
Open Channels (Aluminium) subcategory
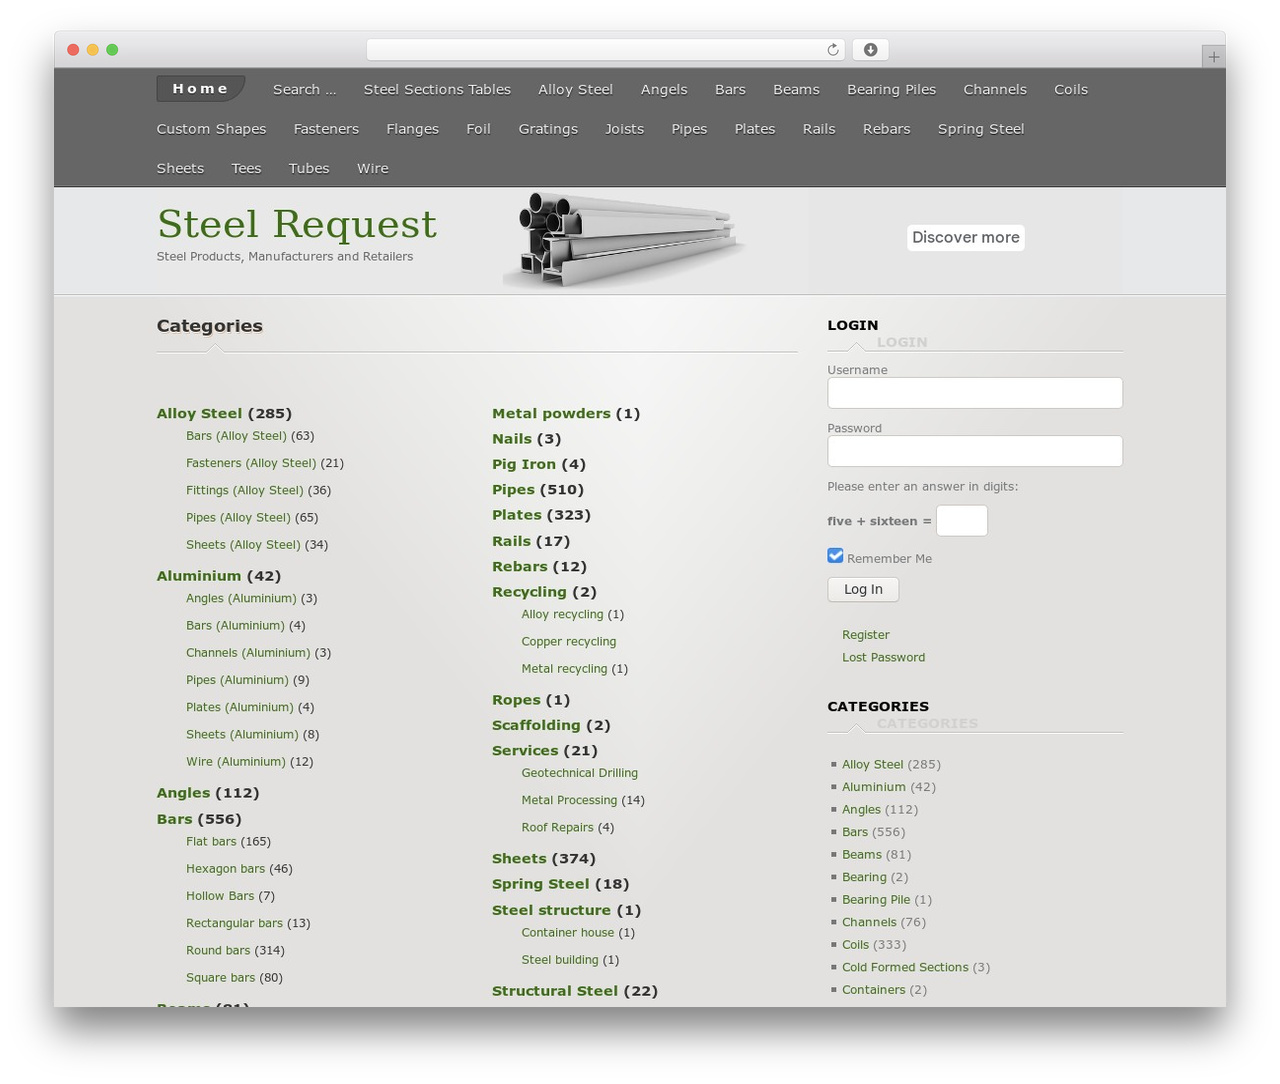click(248, 653)
